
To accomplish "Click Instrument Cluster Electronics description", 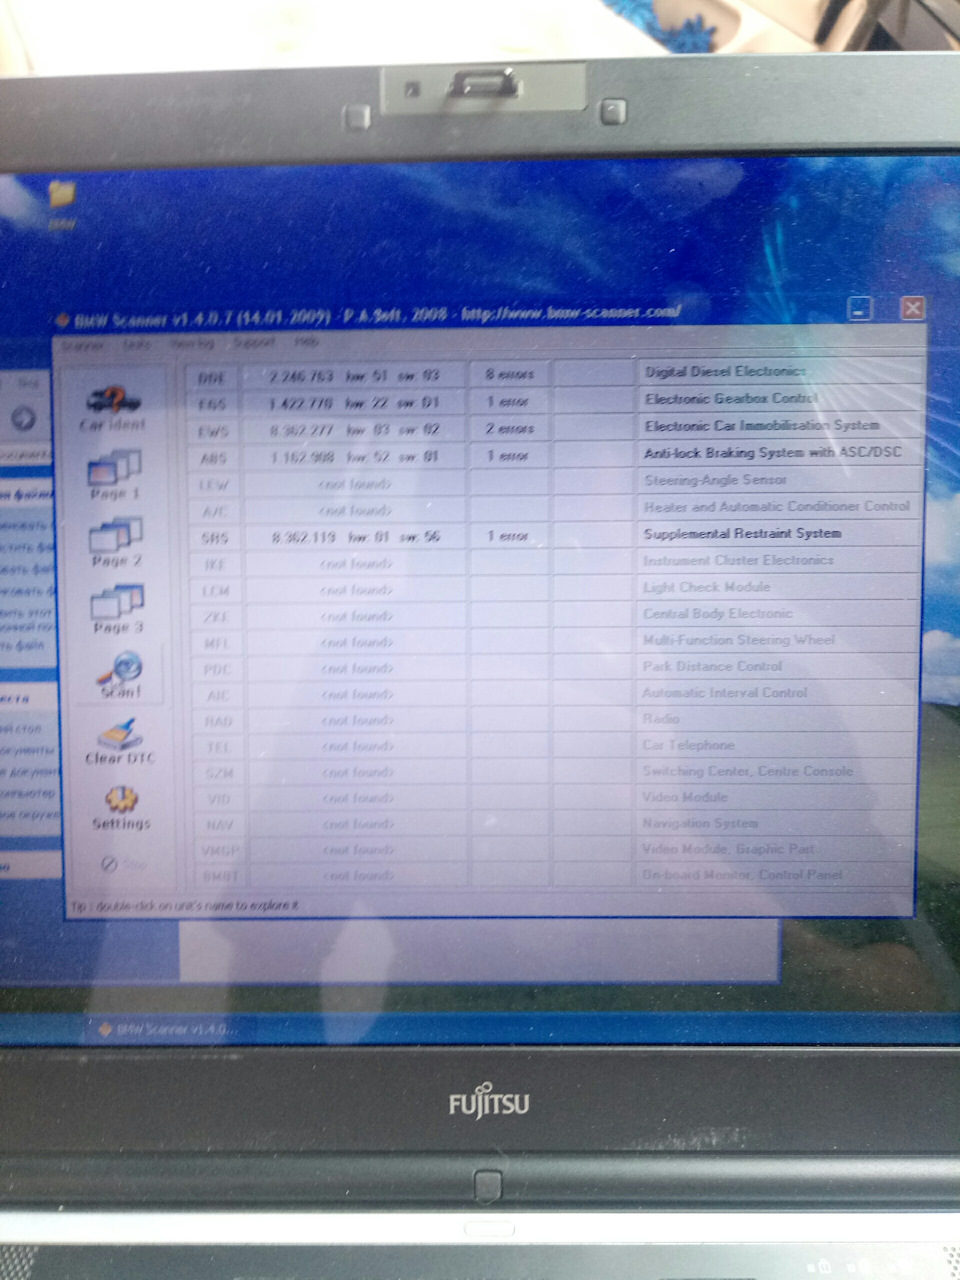I will point(738,560).
